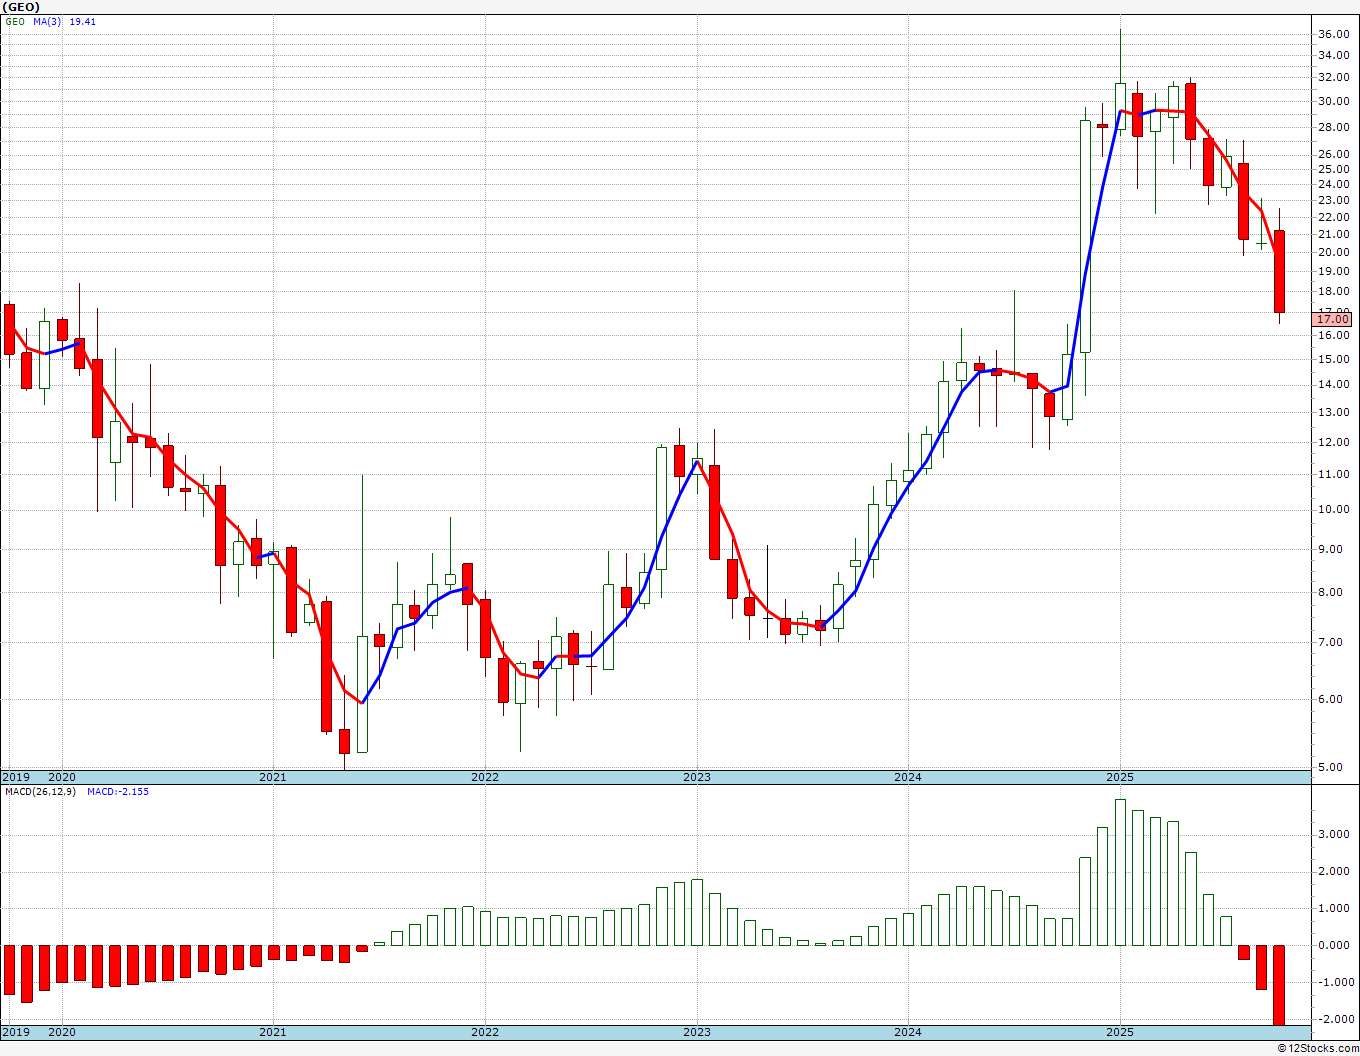The image size is (1360, 1056).
Task: Select the MACD:-2.155 value readout
Action: click(118, 792)
